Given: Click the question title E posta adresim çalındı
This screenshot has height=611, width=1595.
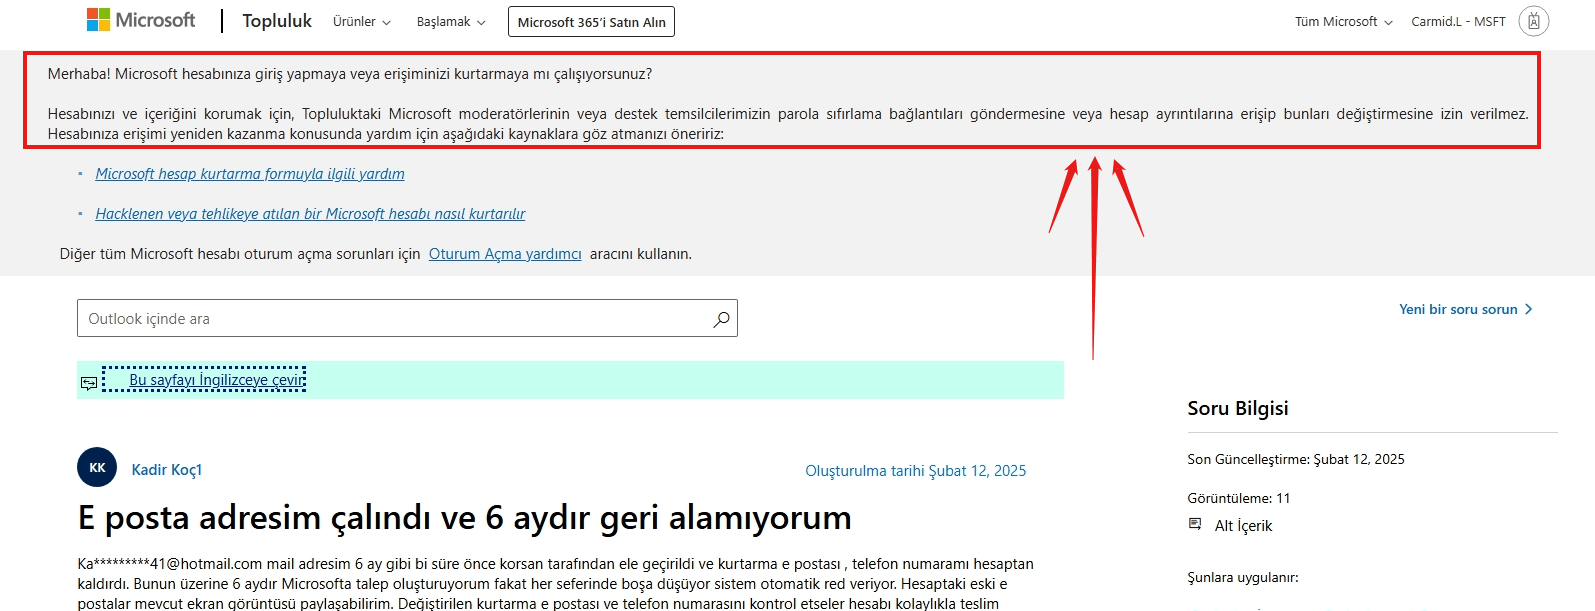Looking at the screenshot, I should point(465,517).
